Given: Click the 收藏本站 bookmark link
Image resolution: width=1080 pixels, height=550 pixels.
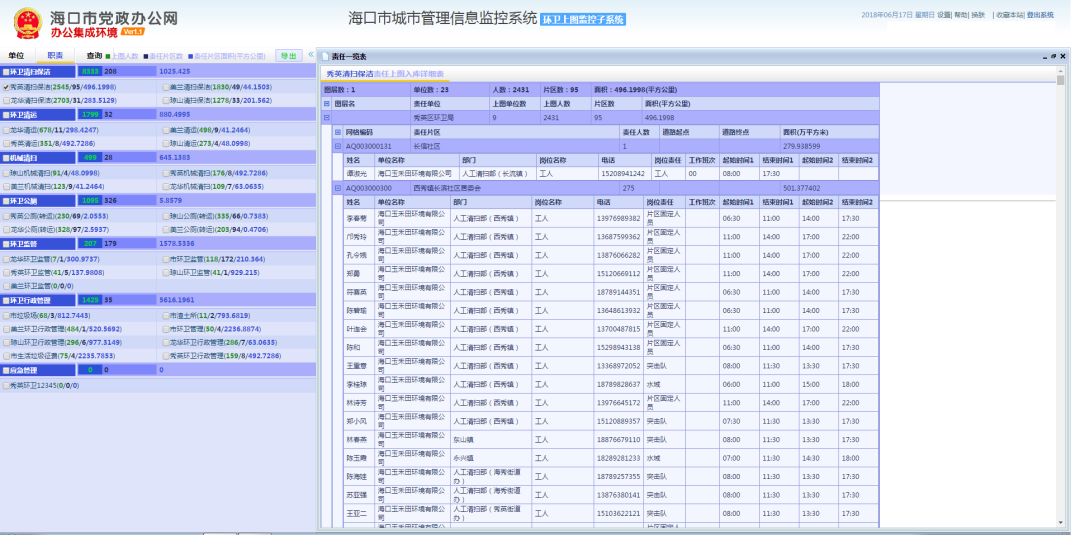Looking at the screenshot, I should point(1010,15).
